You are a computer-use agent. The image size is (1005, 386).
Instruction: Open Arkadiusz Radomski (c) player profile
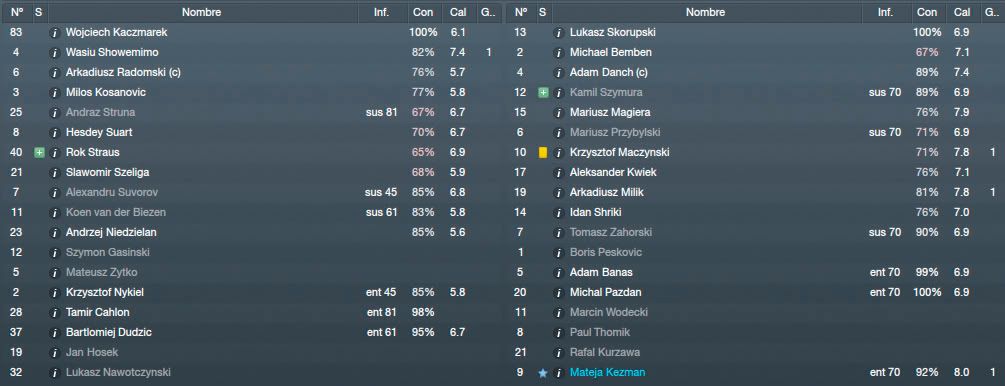(123, 72)
